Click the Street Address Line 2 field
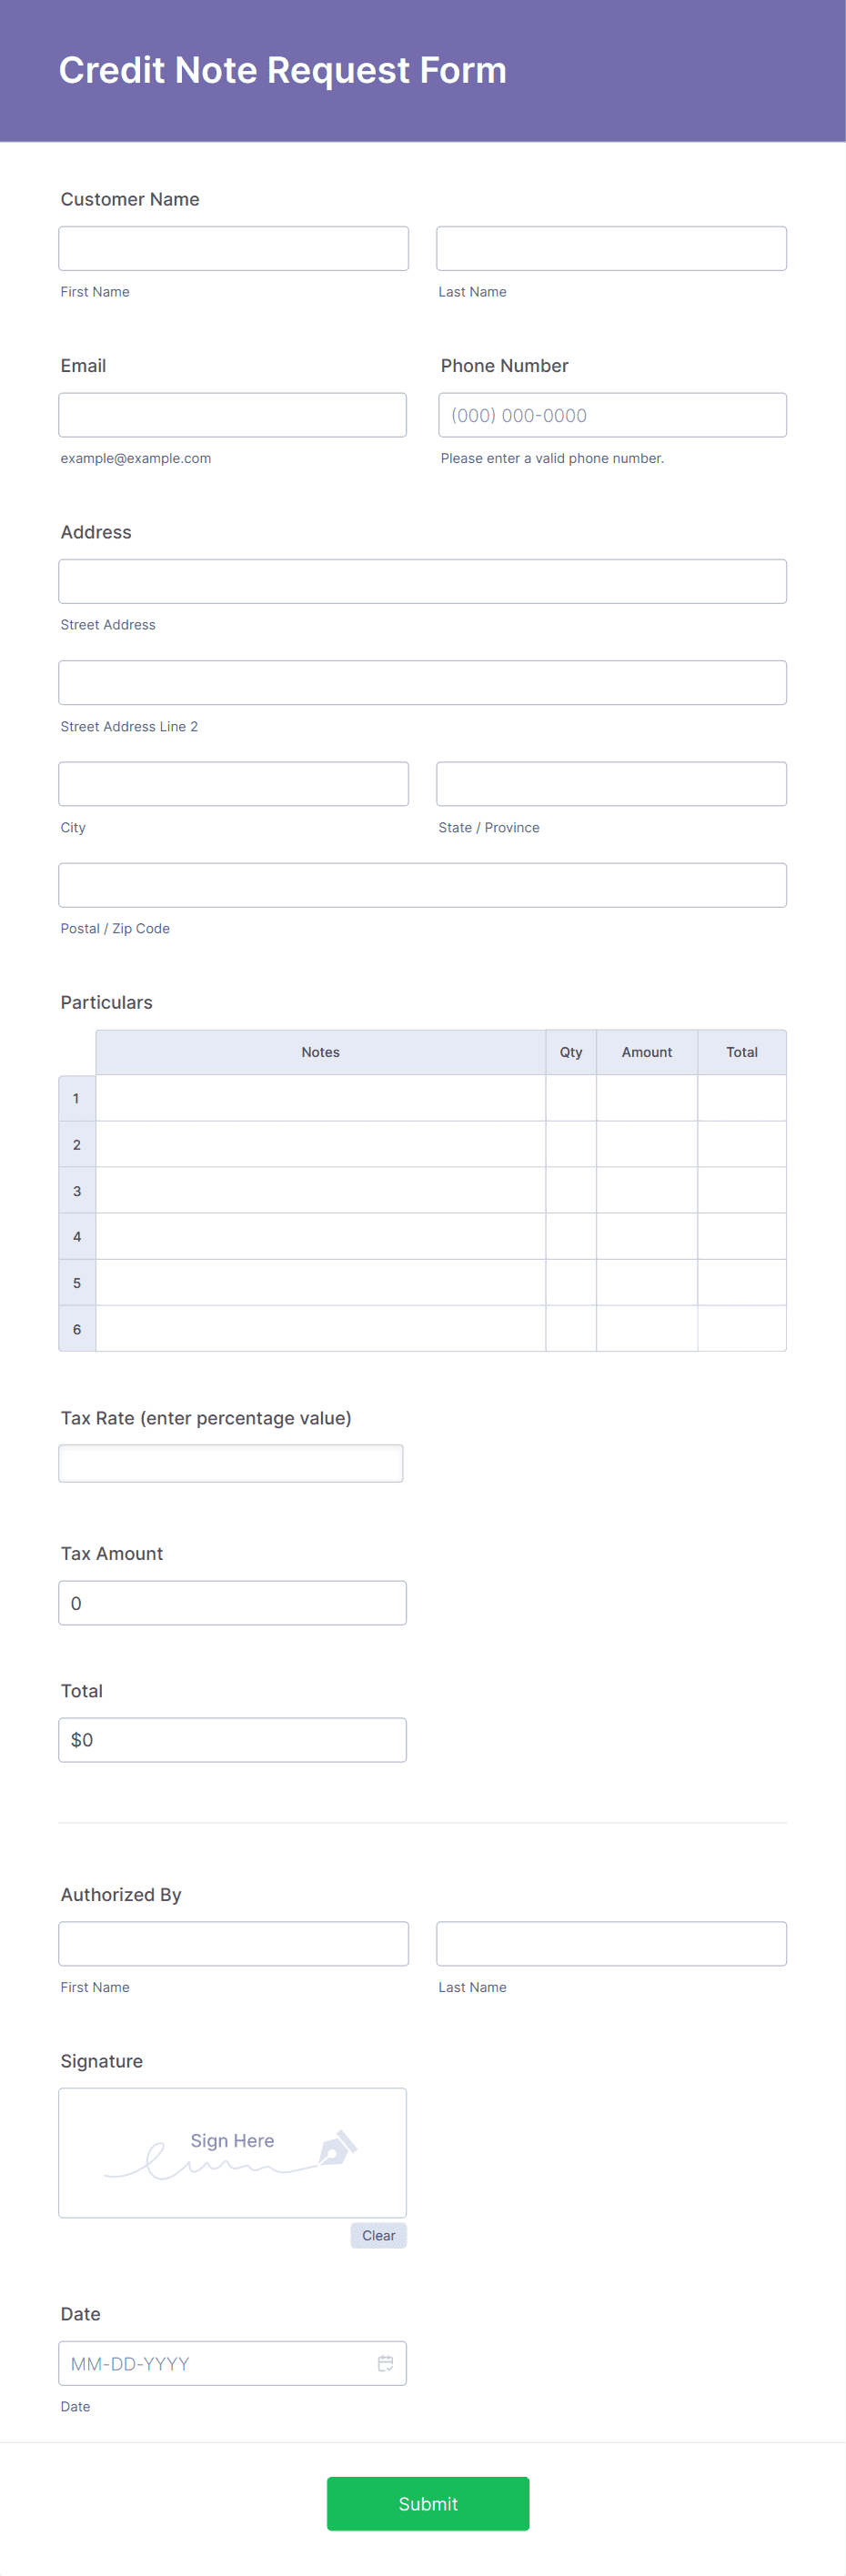This screenshot has width=846, height=2576. click(x=422, y=681)
